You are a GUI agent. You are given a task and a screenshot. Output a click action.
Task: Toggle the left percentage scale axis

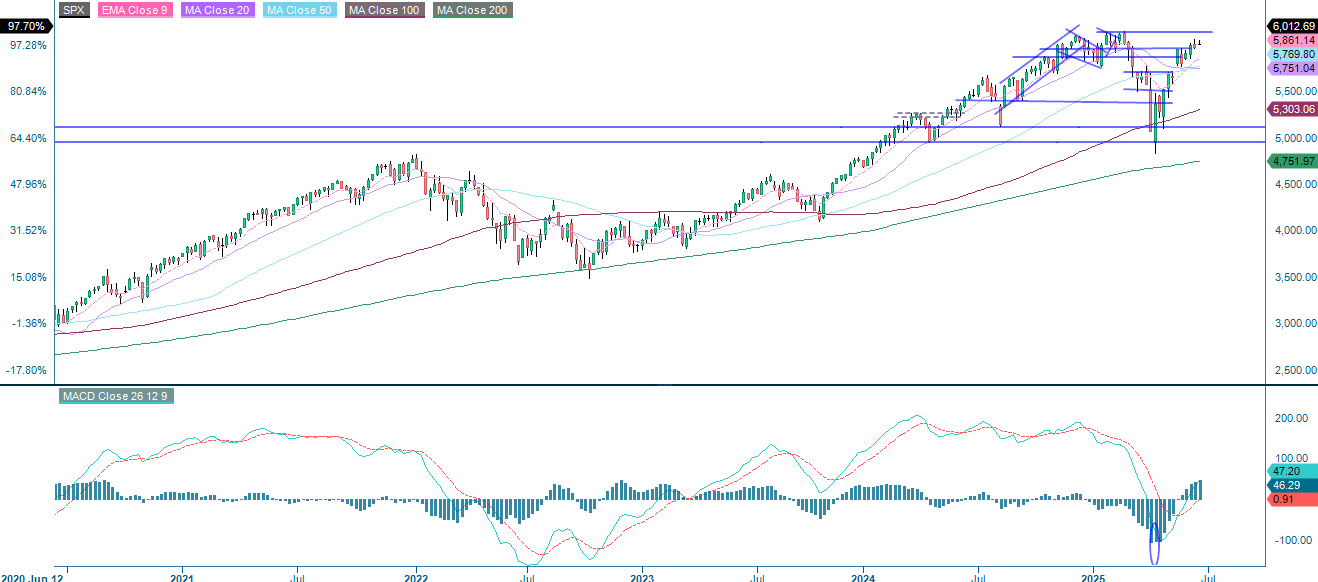(27, 200)
